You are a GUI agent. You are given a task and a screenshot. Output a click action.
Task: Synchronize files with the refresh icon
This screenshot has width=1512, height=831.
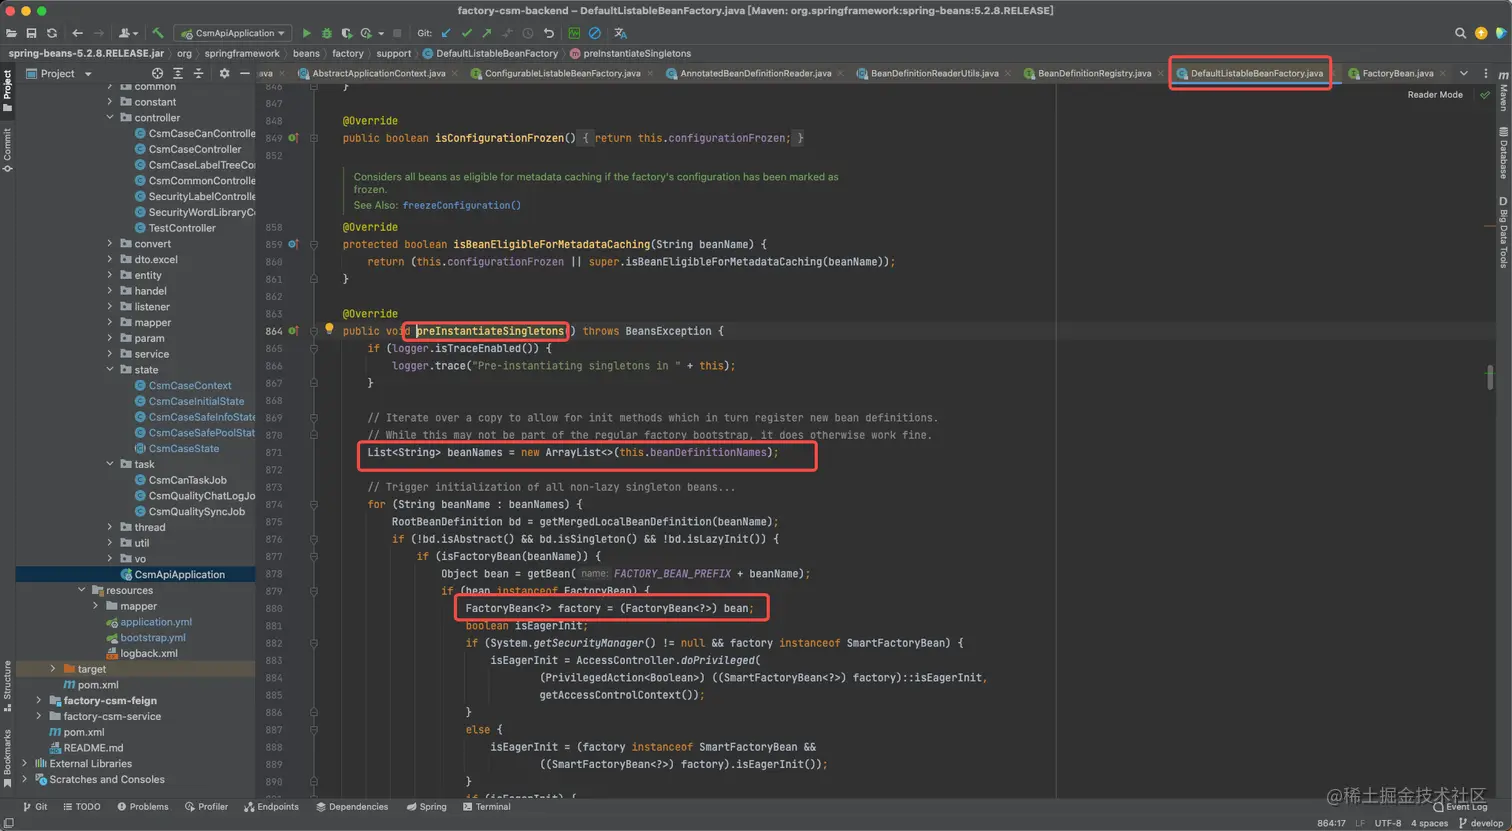(x=52, y=33)
